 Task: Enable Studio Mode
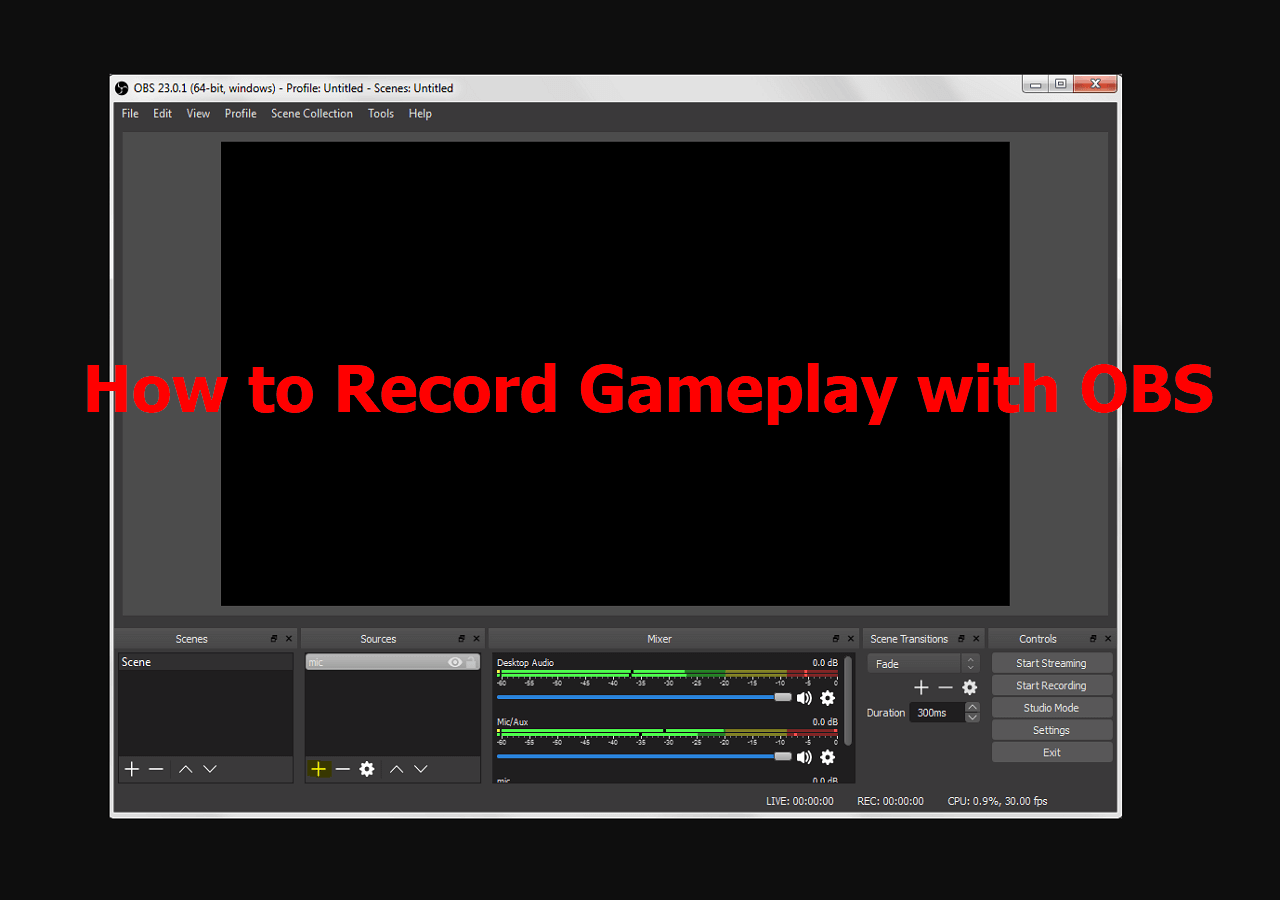point(1051,708)
